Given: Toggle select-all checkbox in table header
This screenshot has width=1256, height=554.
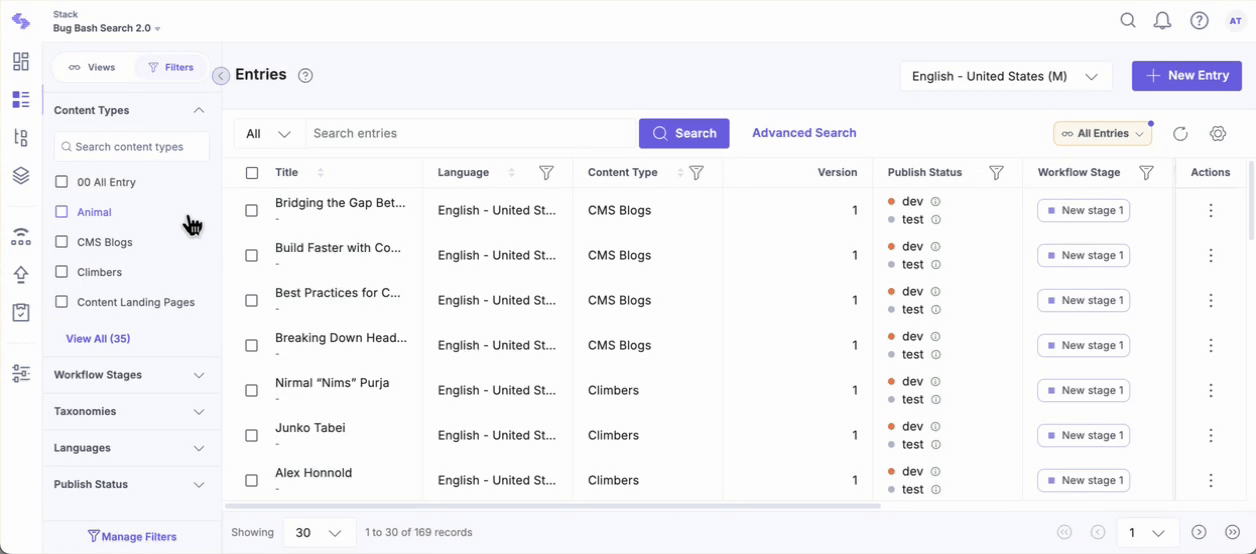Looking at the screenshot, I should (x=252, y=173).
